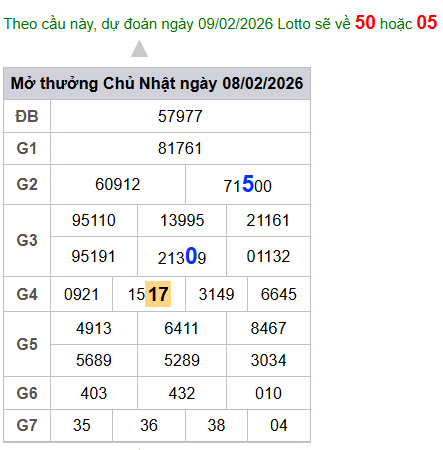Click G4 number 0921
The width and height of the screenshot is (443, 450).
[81, 294]
